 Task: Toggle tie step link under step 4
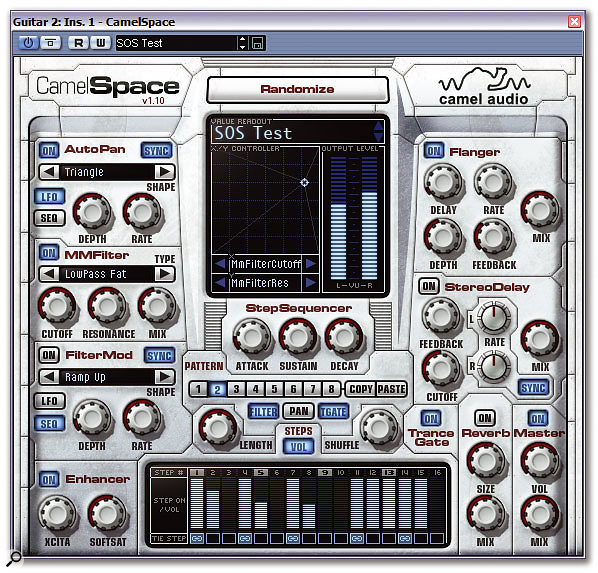[x=245, y=538]
